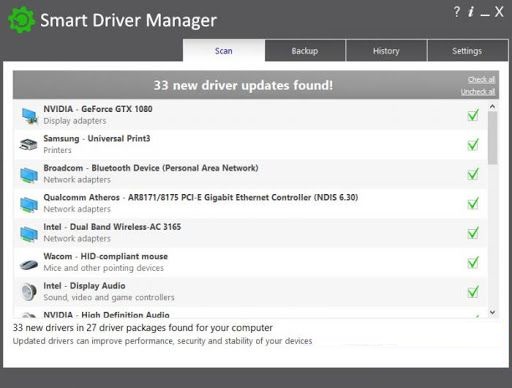Uncheck the Qualcomm Atheros Ethernet Controller driver
This screenshot has width=512, height=388.
coord(473,203)
